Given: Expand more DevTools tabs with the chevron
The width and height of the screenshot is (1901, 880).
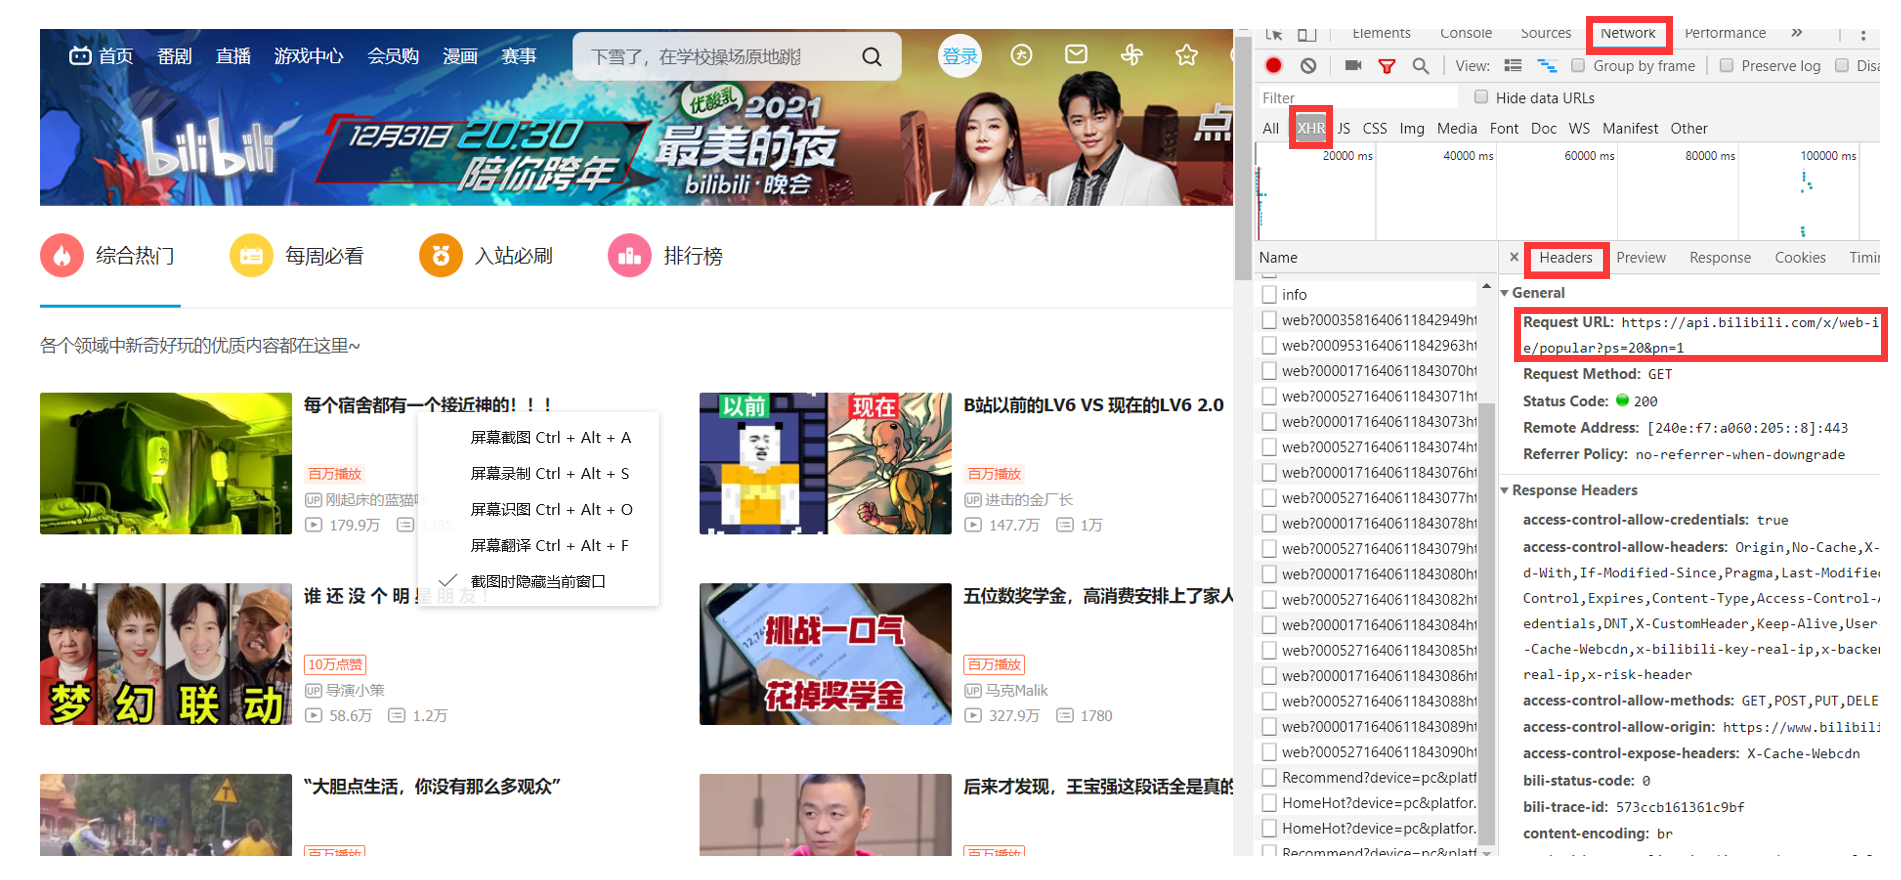Looking at the screenshot, I should coord(1797,33).
